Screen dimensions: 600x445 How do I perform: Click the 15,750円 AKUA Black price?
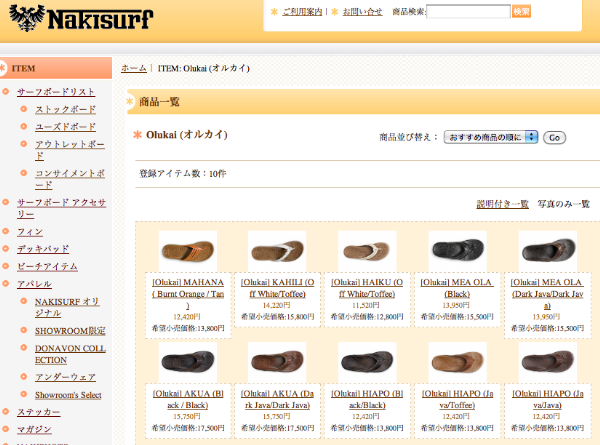(x=187, y=416)
